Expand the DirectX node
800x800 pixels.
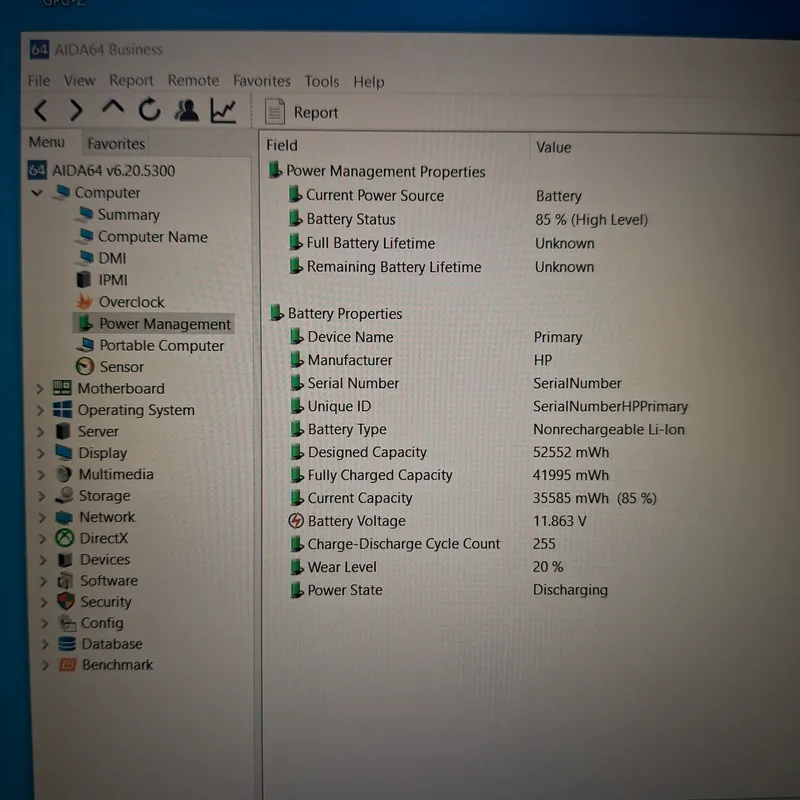click(x=42, y=539)
